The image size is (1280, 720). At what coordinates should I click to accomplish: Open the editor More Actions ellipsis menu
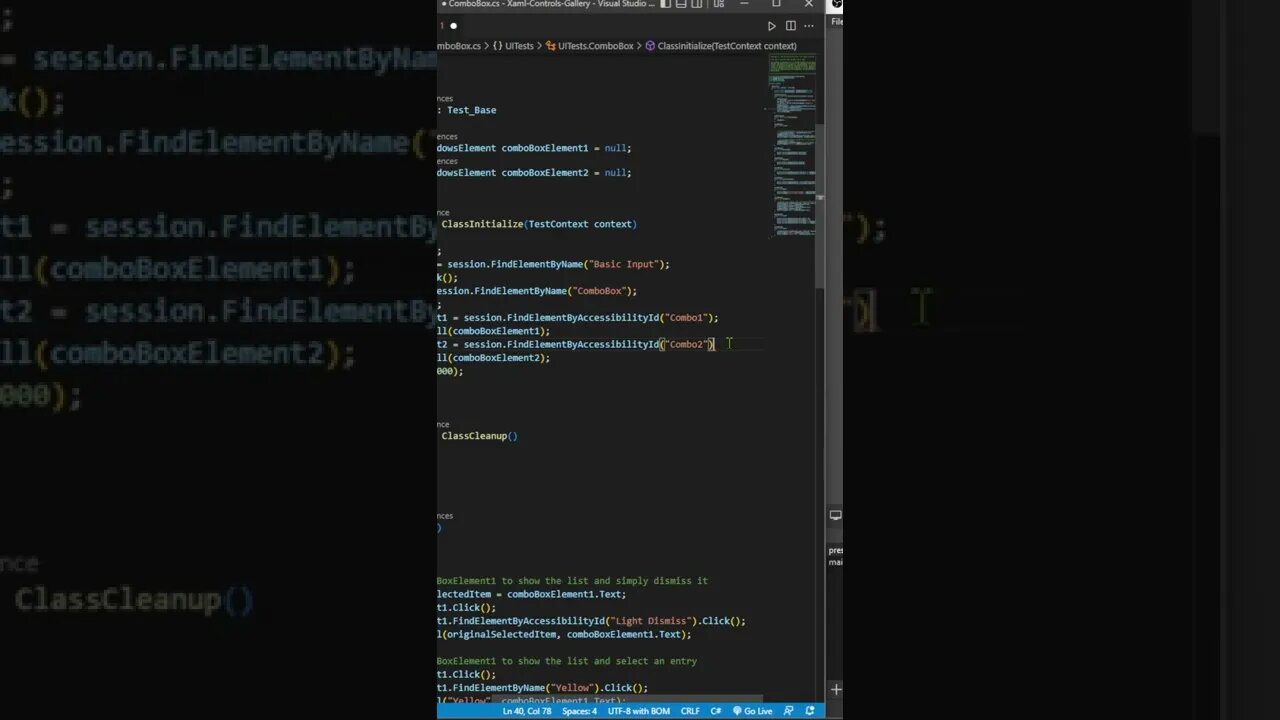(x=809, y=26)
